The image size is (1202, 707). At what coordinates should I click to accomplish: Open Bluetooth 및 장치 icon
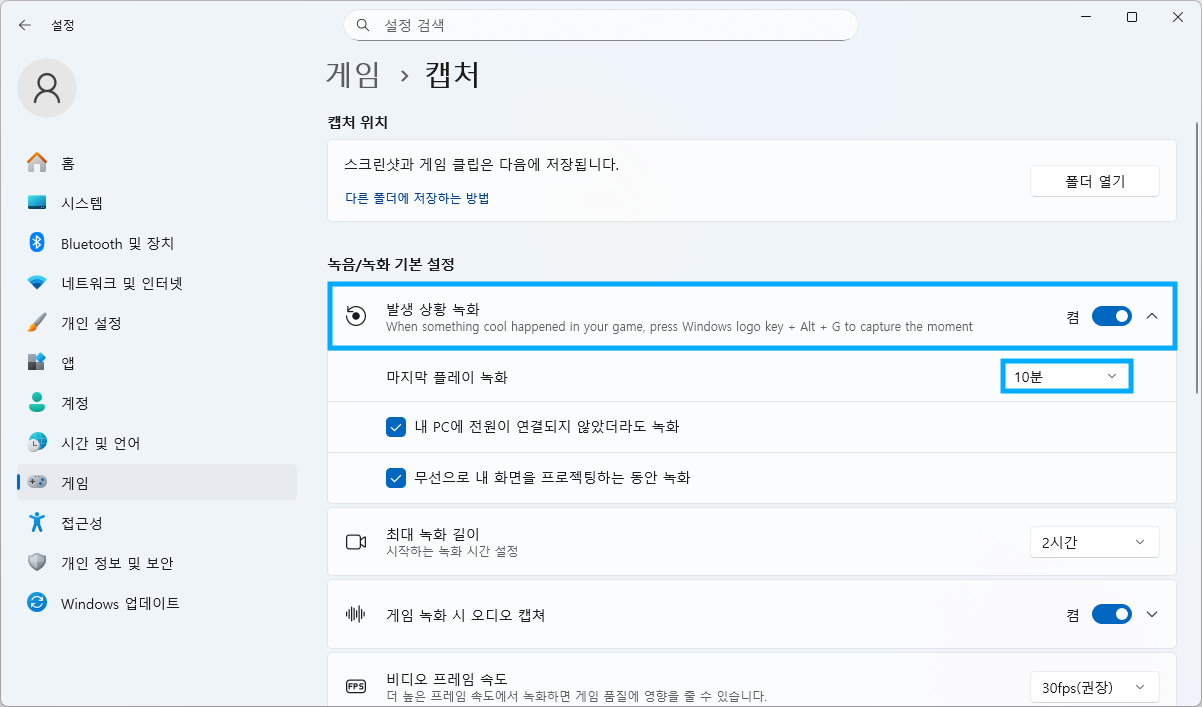click(37, 243)
